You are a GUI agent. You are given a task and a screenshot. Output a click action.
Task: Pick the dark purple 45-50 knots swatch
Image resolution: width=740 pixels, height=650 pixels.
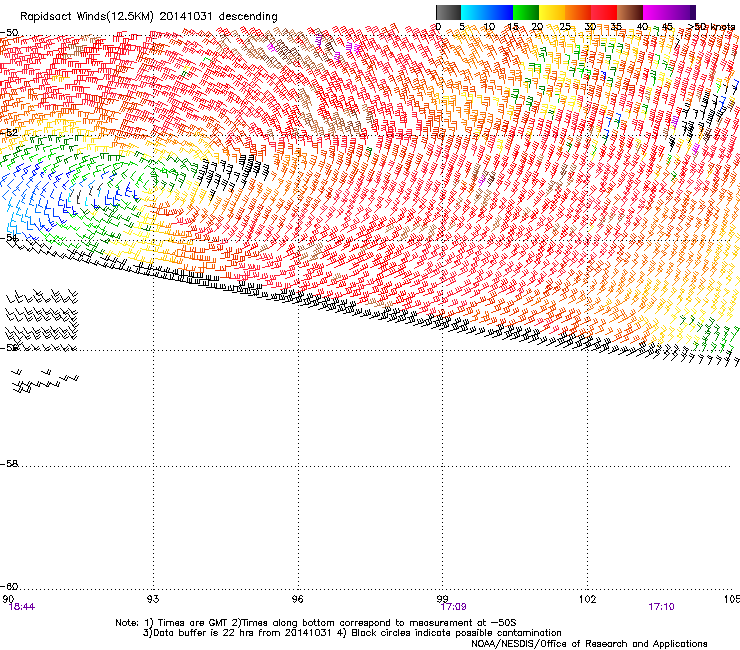pyautogui.click(x=682, y=12)
